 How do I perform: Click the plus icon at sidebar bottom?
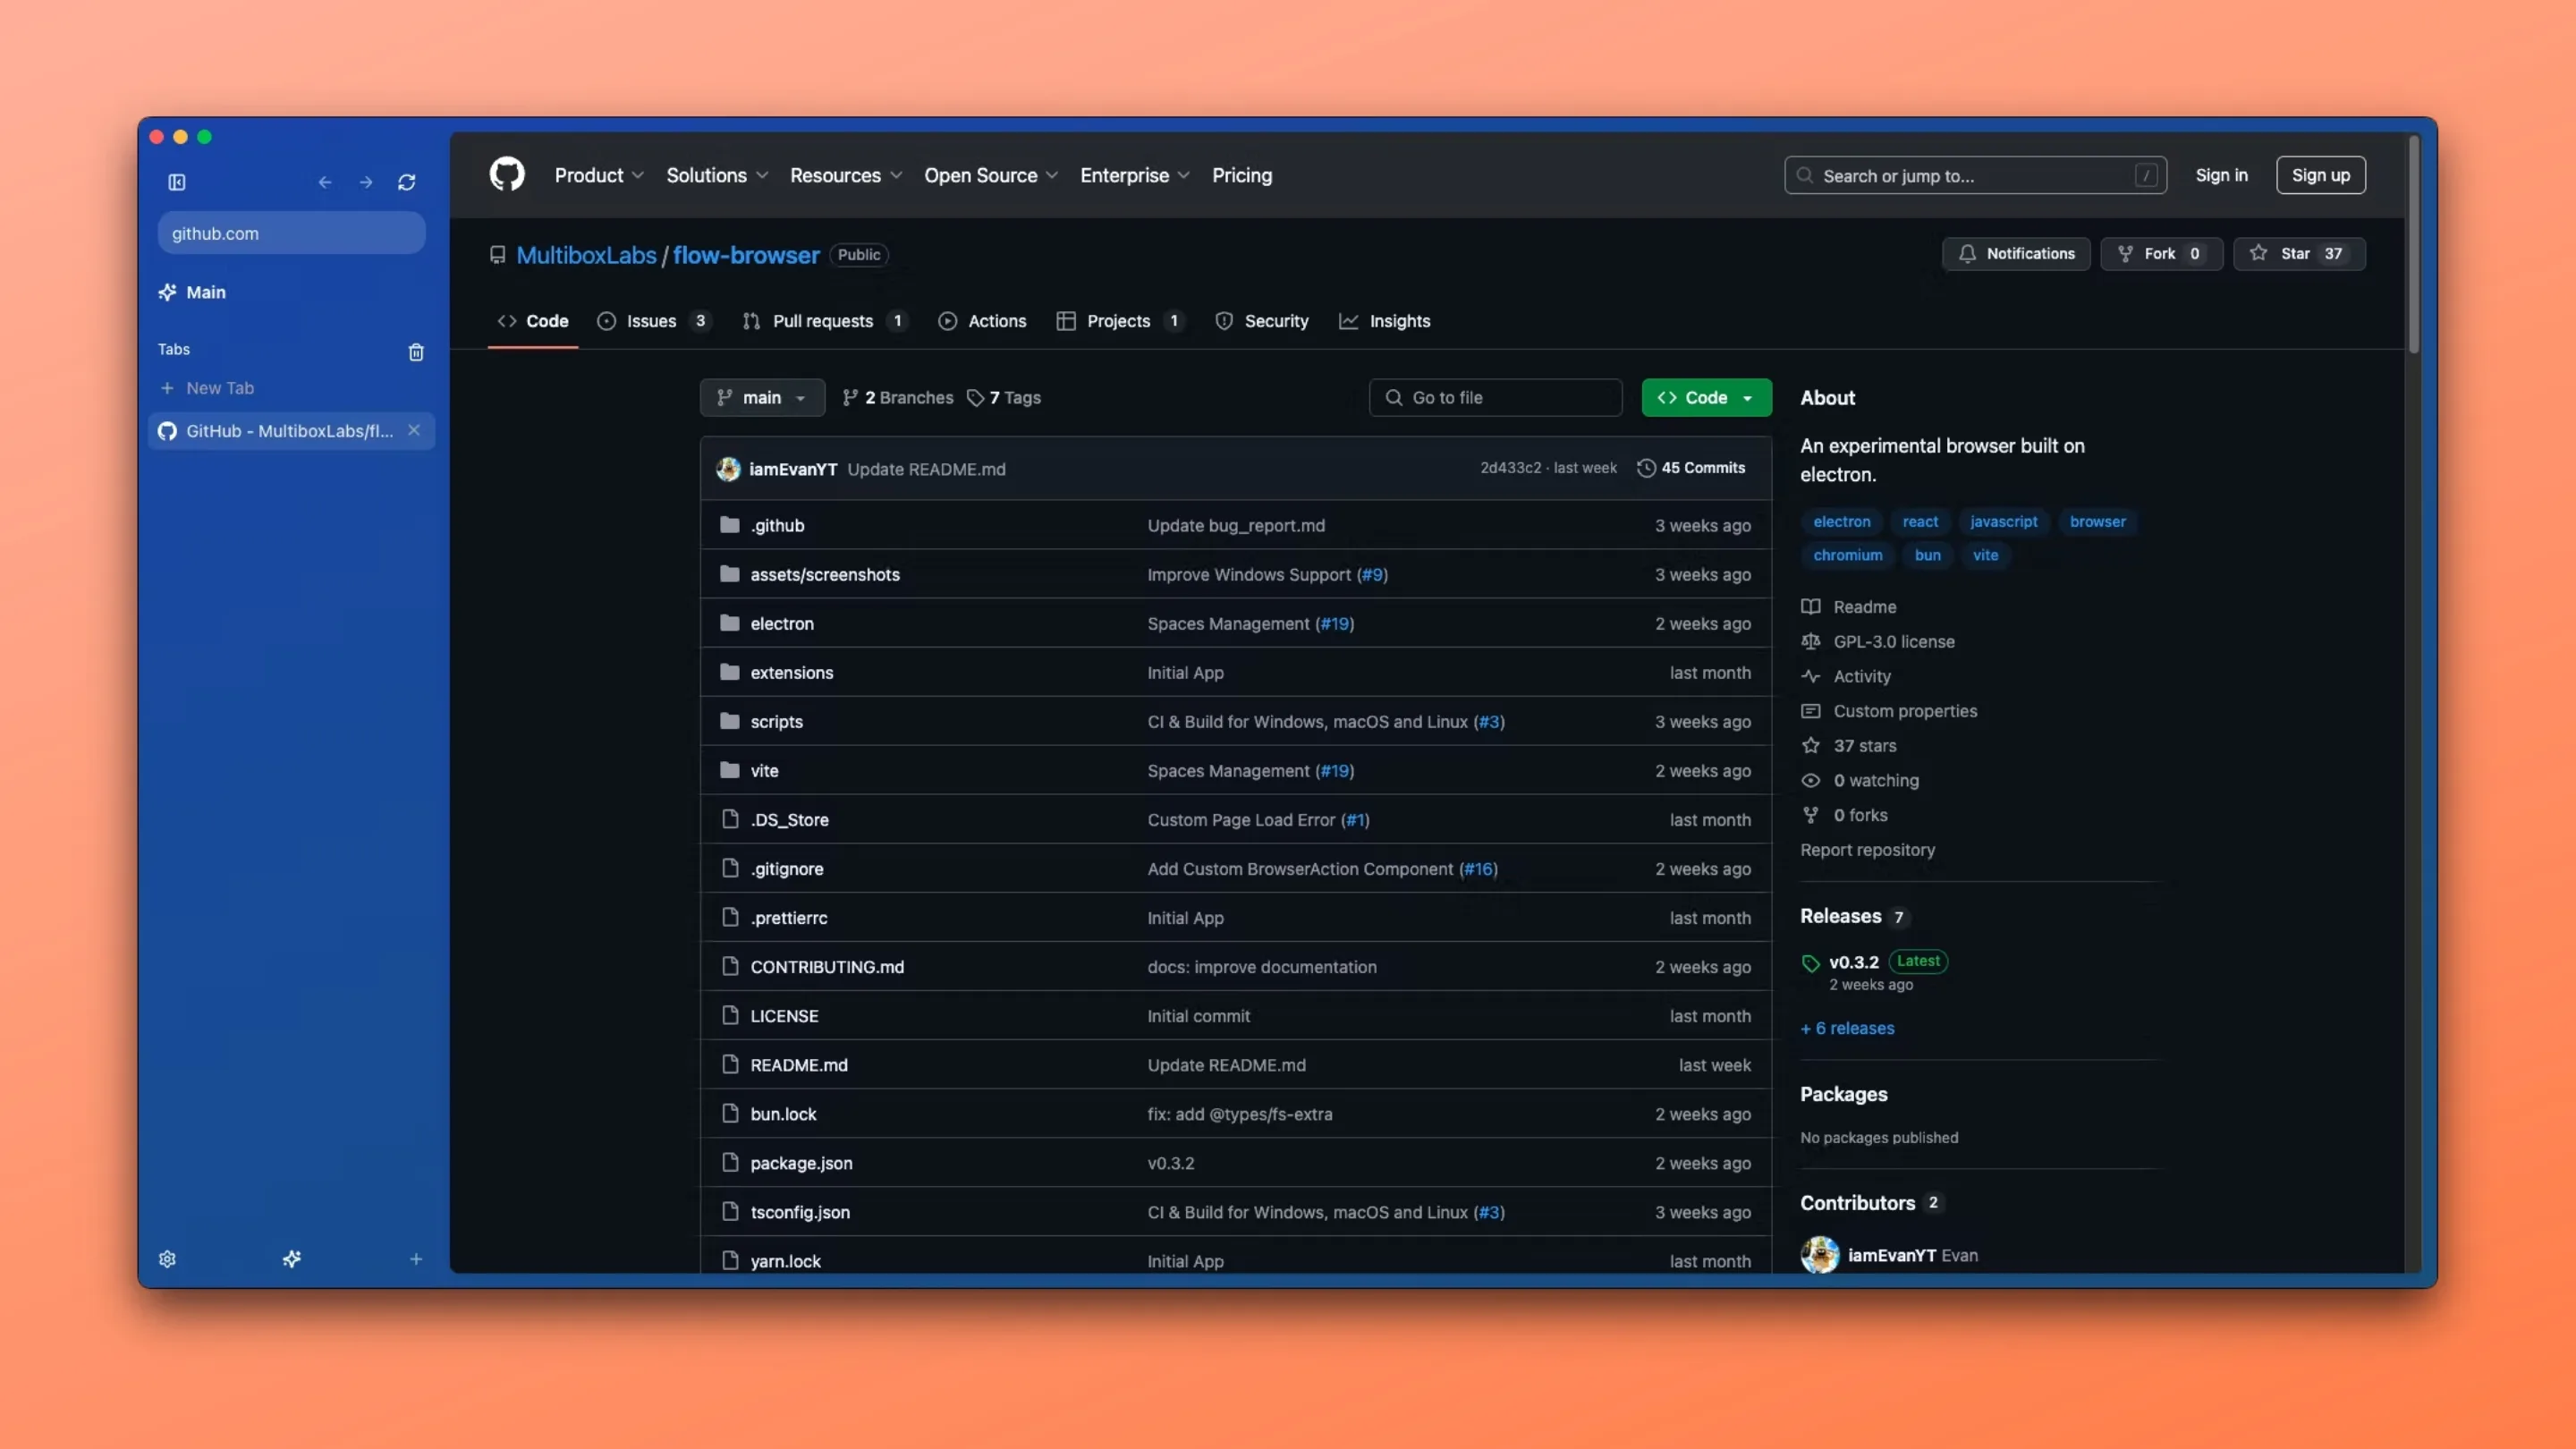coord(416,1259)
